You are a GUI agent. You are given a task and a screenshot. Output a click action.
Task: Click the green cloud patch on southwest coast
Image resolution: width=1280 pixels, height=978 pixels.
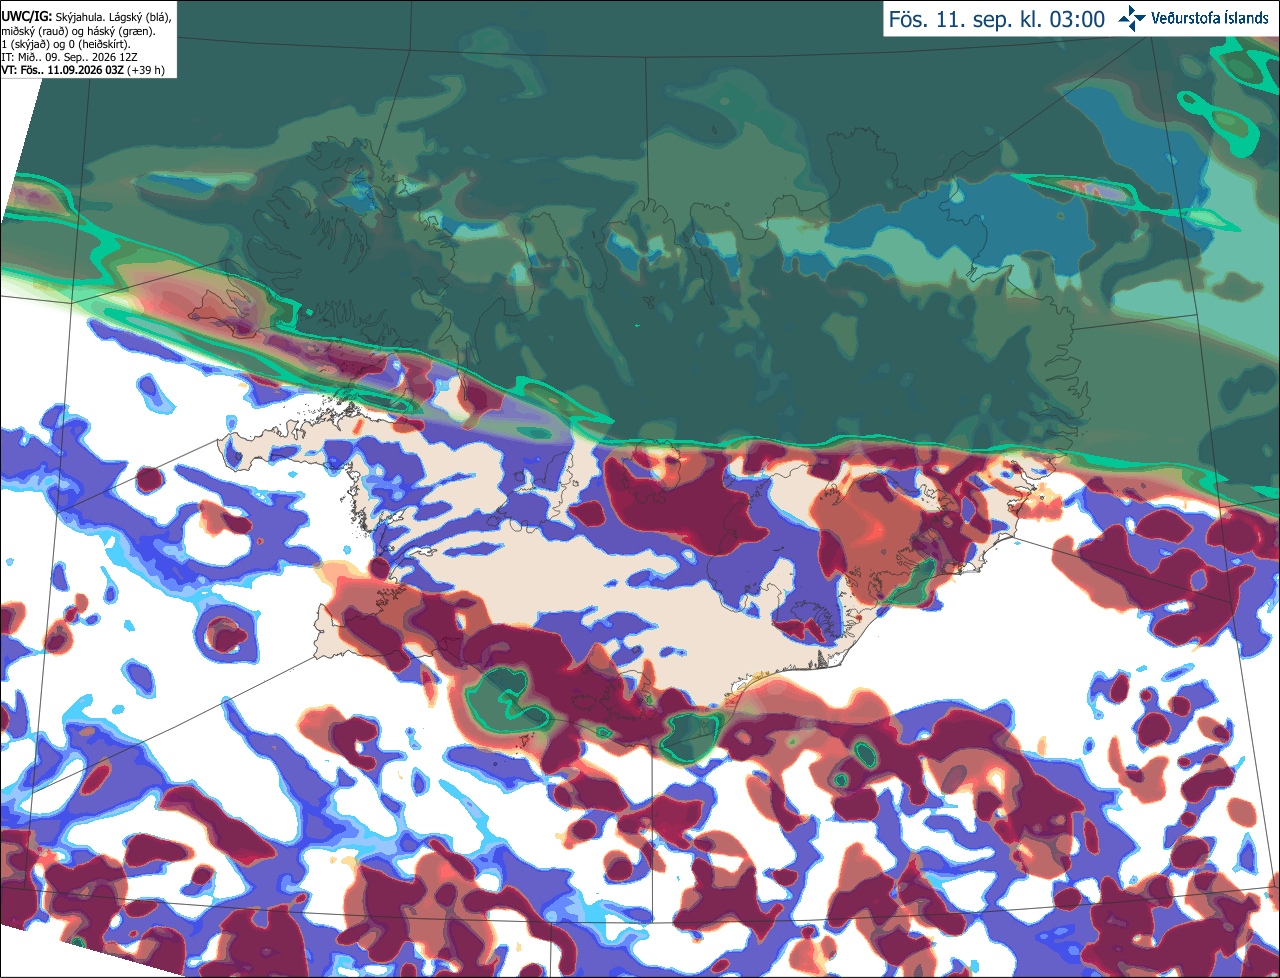pos(511,699)
